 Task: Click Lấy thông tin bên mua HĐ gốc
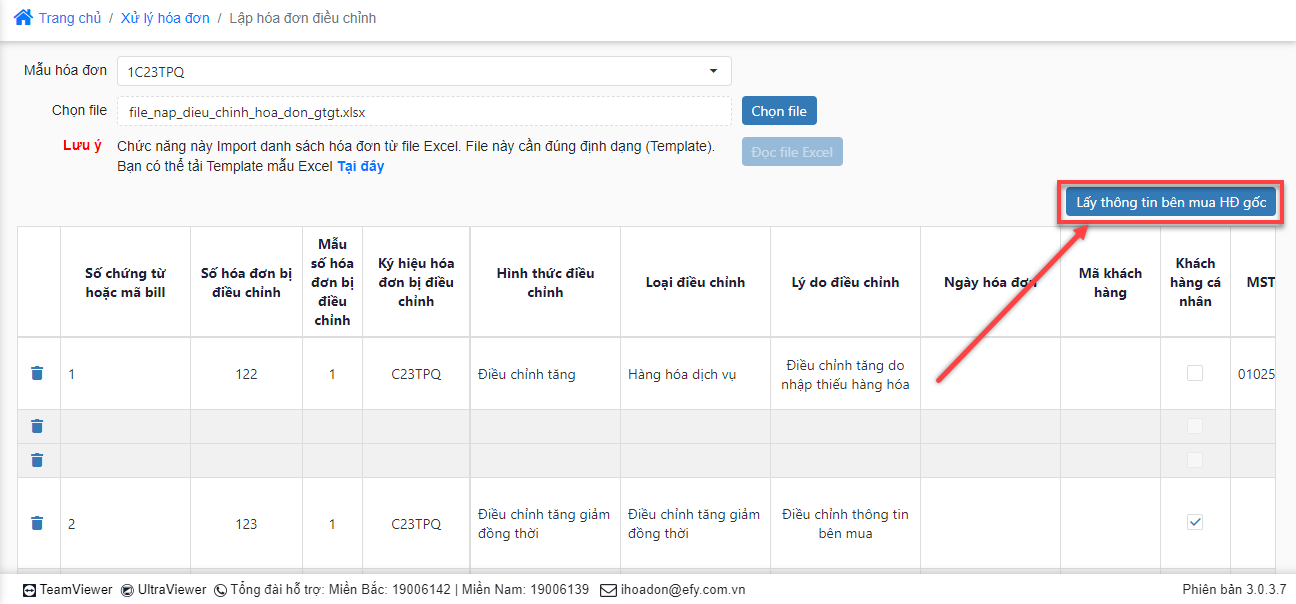[1170, 202]
